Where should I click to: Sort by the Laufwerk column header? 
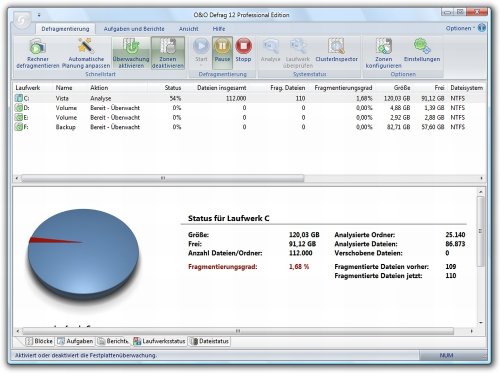(28, 88)
